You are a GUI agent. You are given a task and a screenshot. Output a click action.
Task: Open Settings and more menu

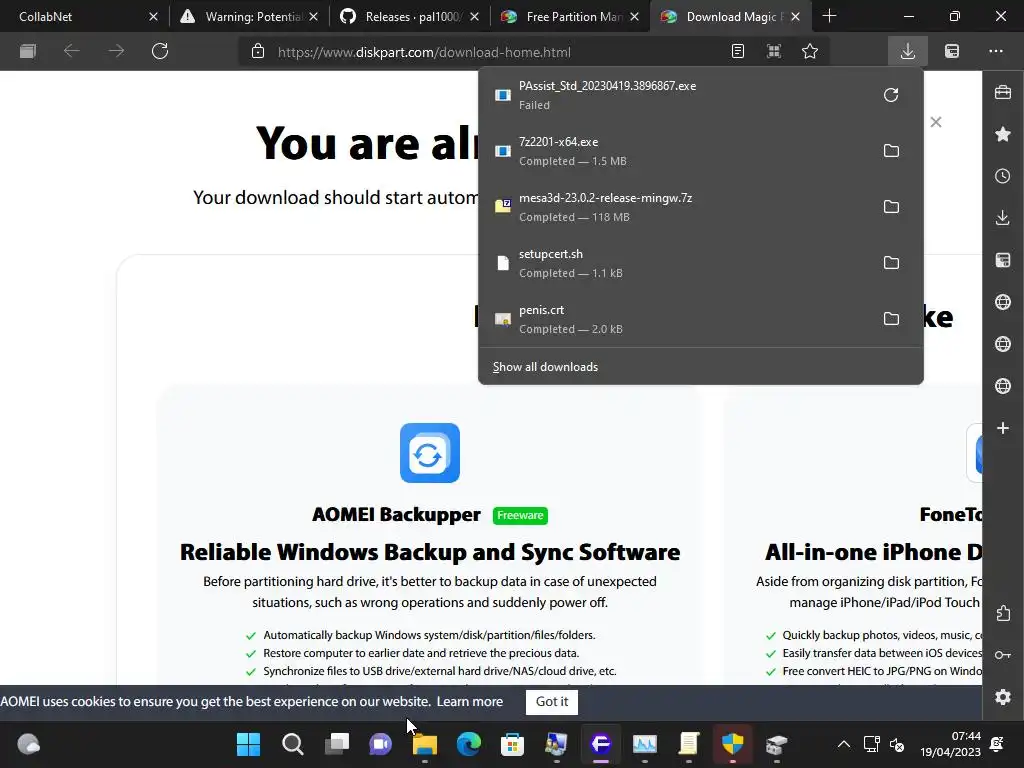[x=996, y=52]
